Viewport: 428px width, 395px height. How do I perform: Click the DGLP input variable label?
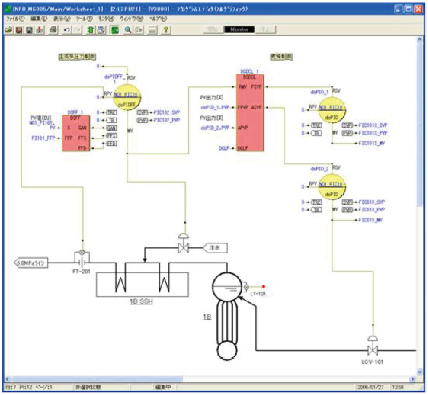click(x=224, y=148)
